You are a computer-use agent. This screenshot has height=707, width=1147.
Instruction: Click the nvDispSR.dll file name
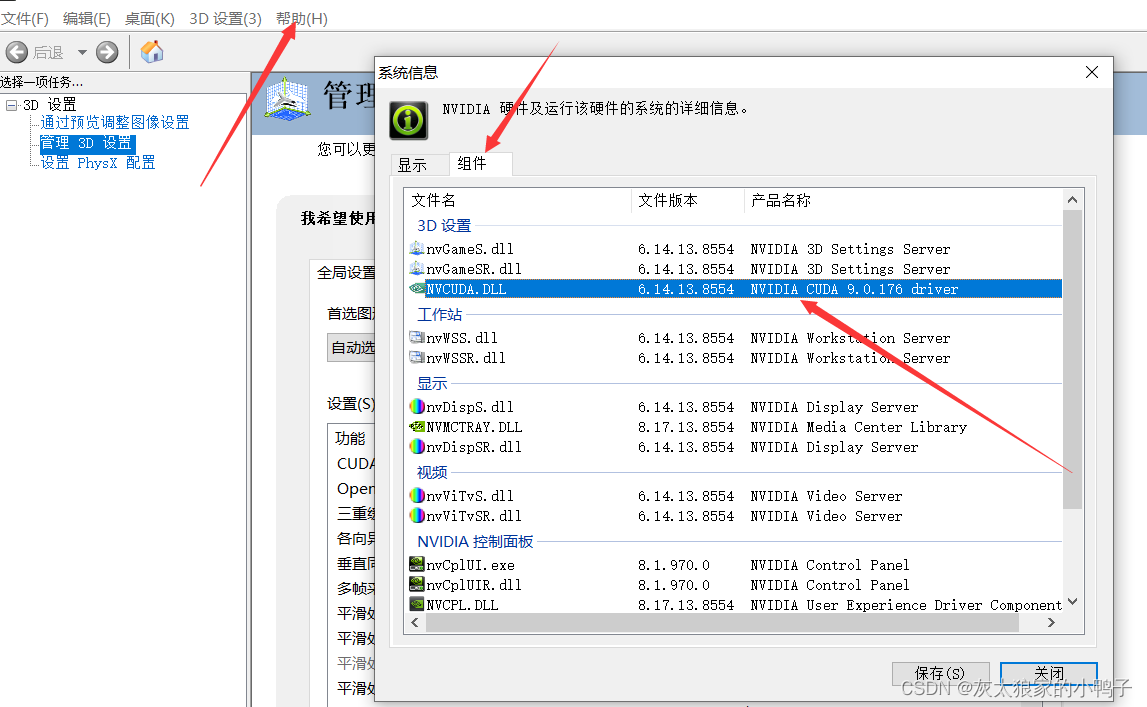(x=474, y=446)
